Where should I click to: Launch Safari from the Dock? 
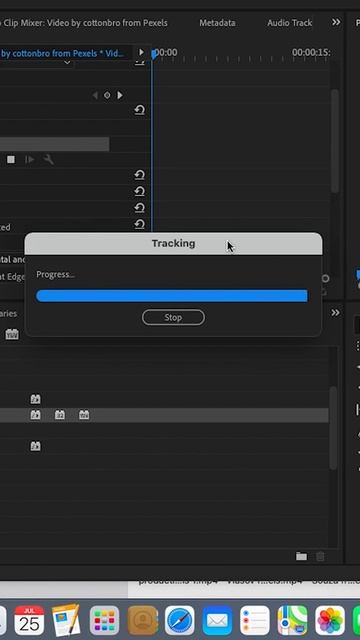180,620
